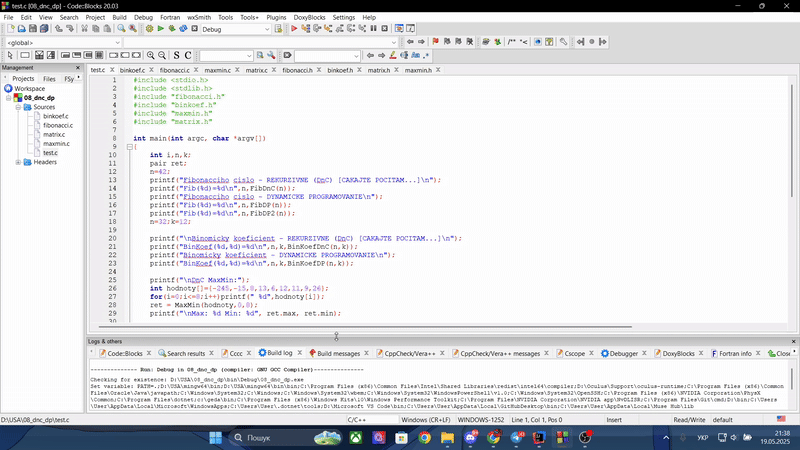Stop the debugger icon
This screenshot has height=450, width=800.
click(385, 29)
